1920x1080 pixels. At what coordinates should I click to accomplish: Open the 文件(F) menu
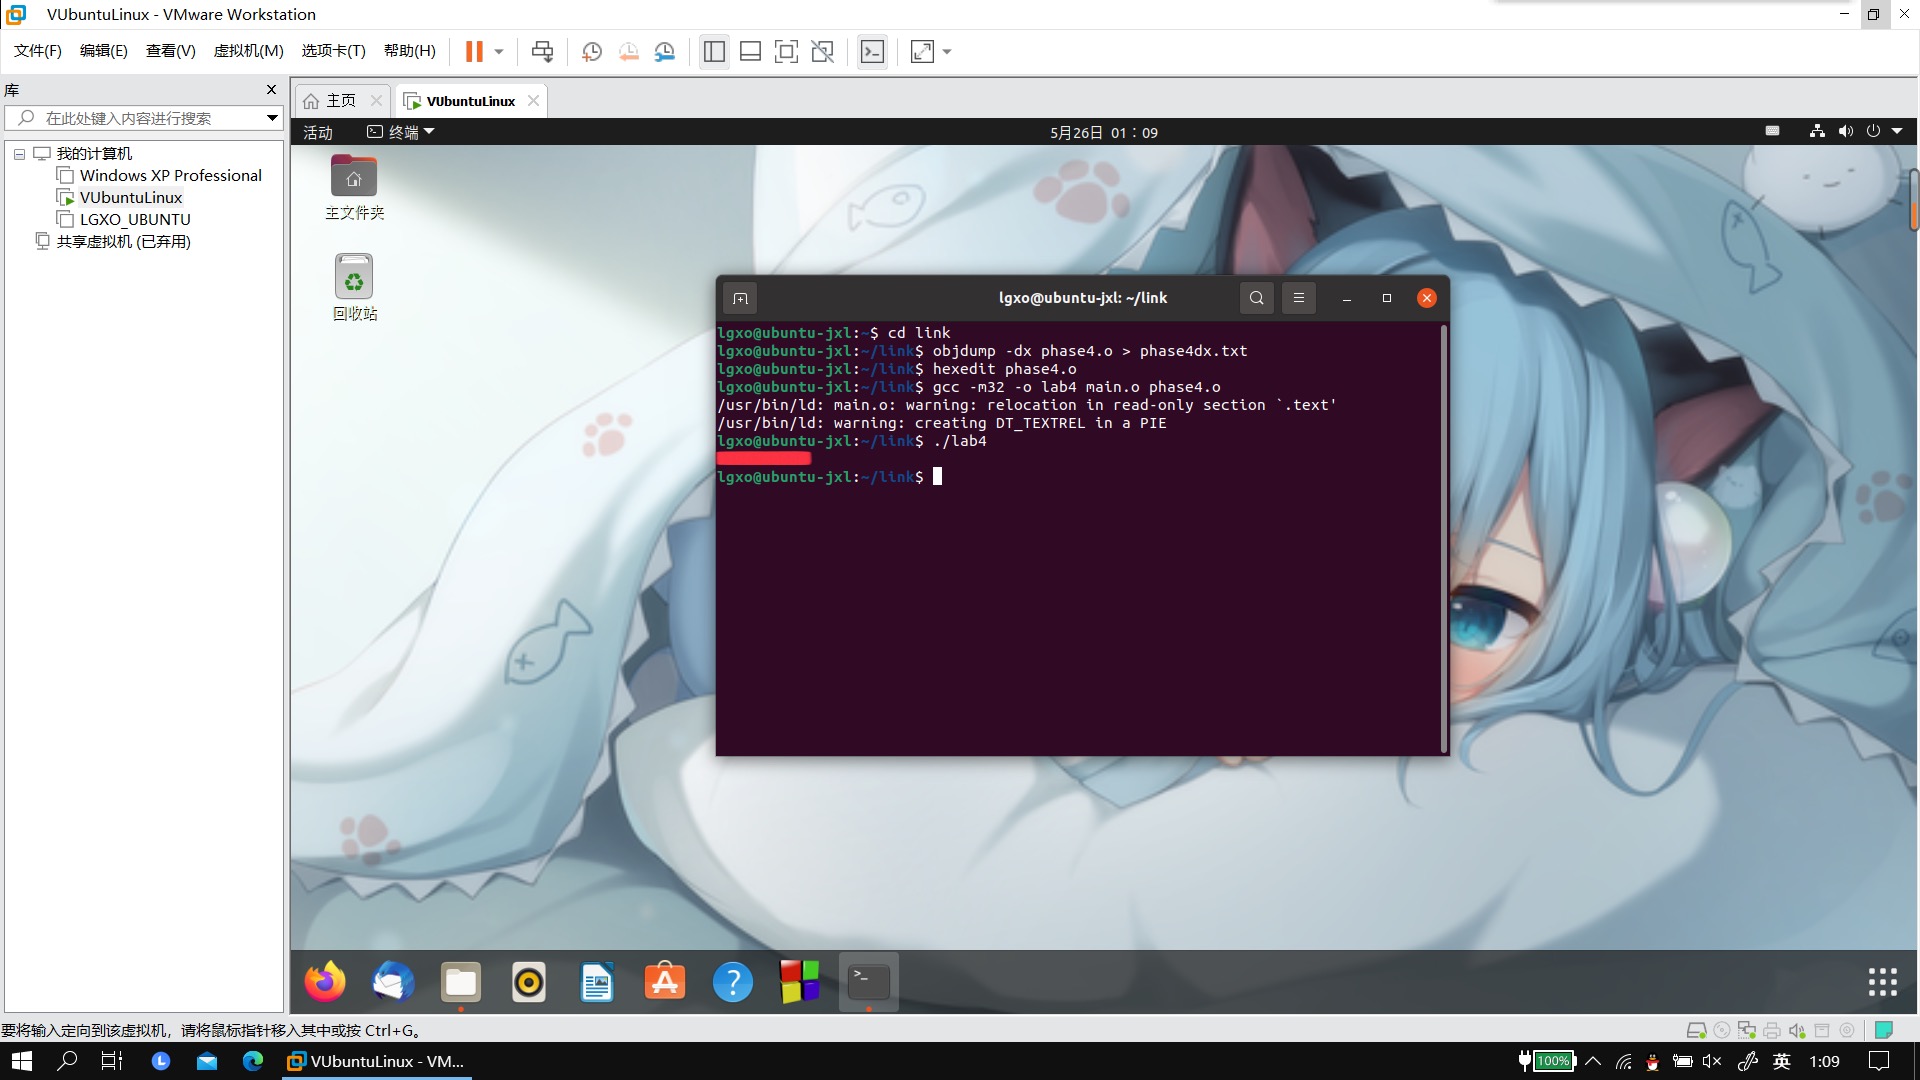[38, 51]
